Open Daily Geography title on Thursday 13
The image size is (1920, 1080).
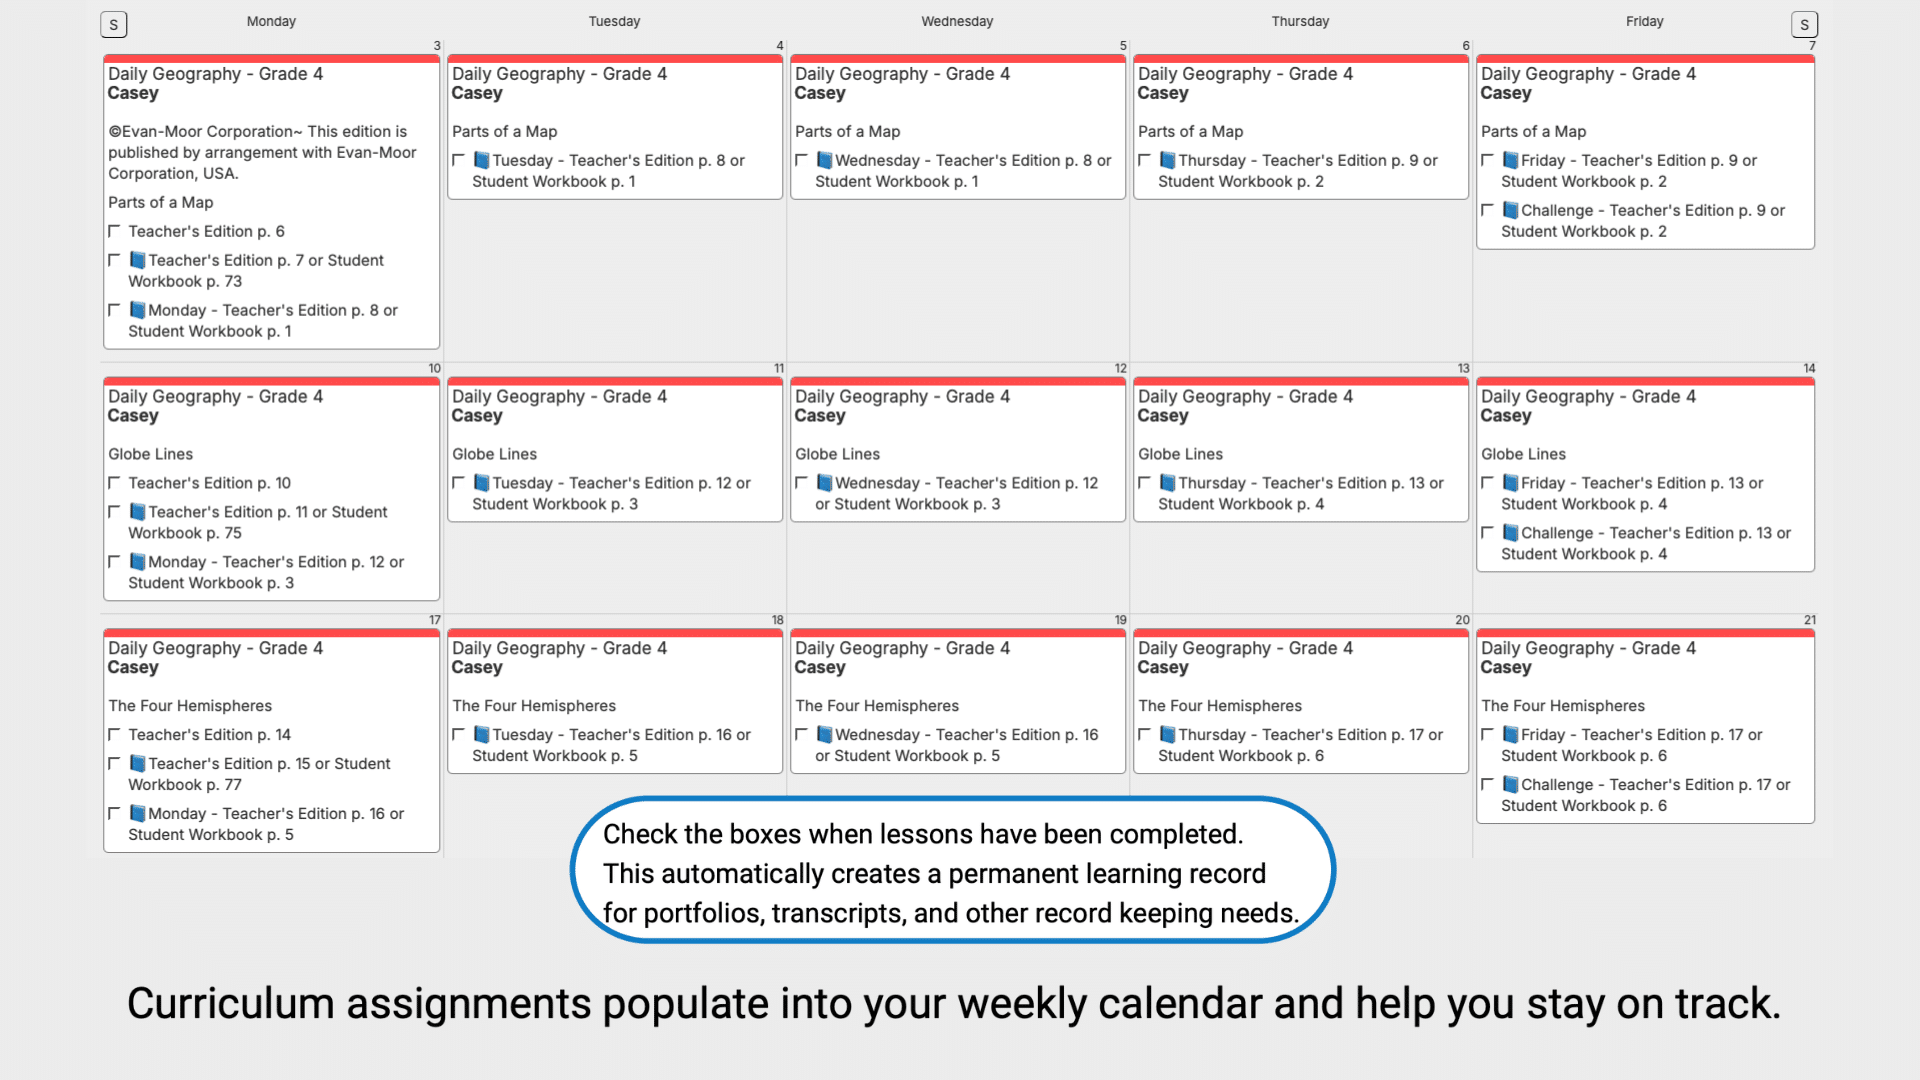point(1245,397)
